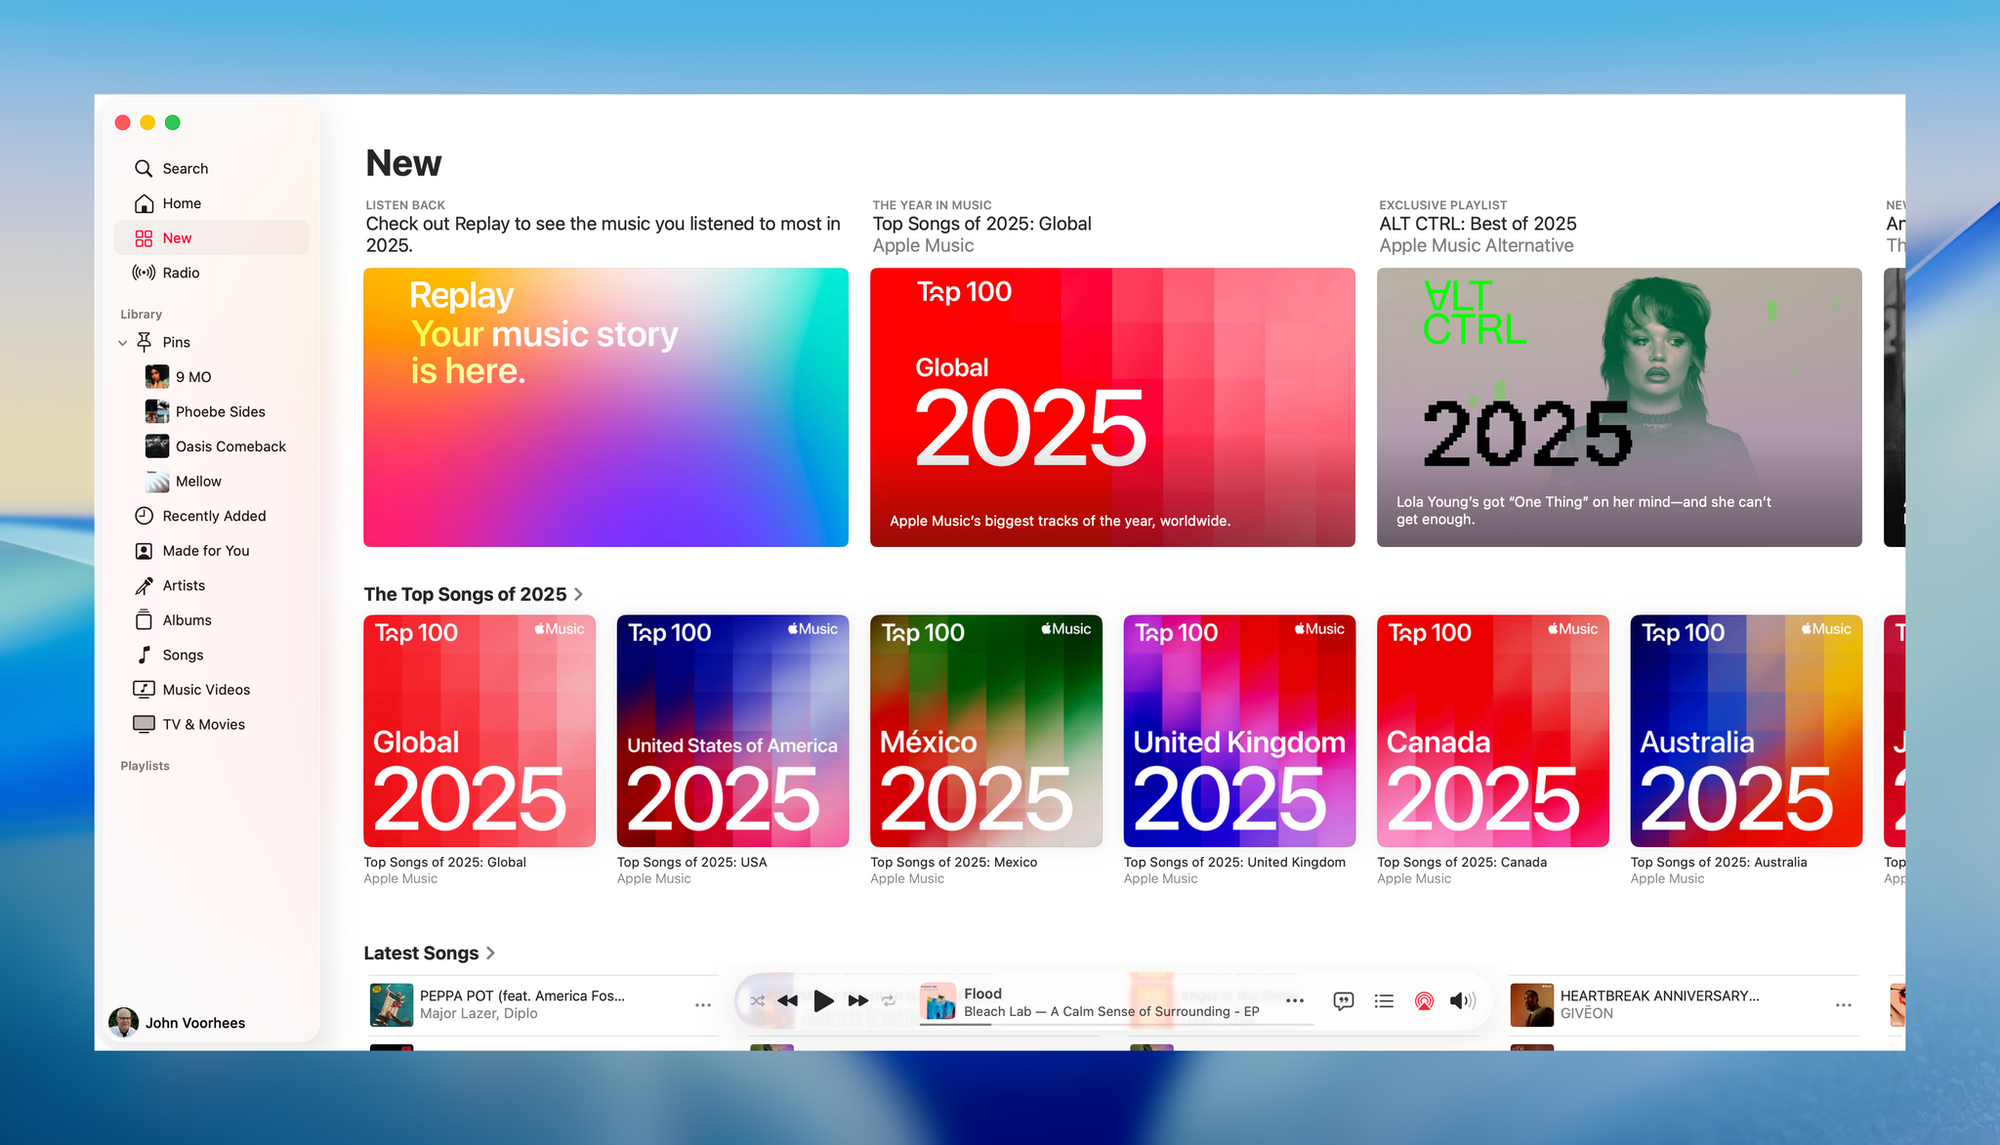The image size is (2000, 1145).
Task: Open Radio from the sidebar
Action: (183, 272)
